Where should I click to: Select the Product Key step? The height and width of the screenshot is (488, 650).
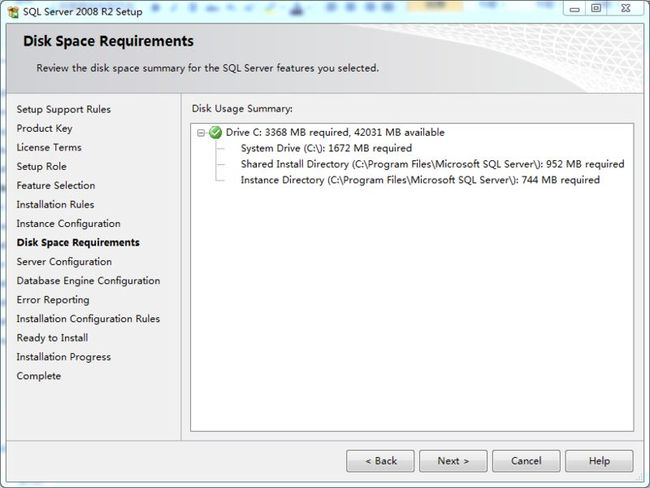click(x=44, y=129)
